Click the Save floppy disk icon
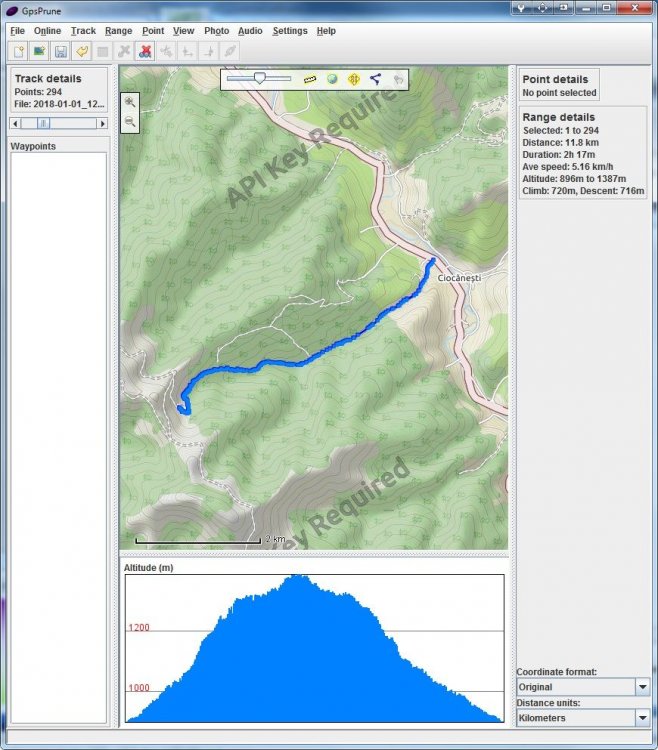Screen dimensions: 658x750 coord(60,52)
